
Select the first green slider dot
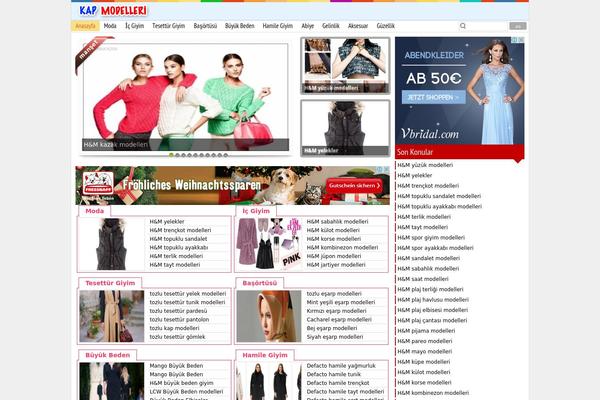(x=171, y=155)
